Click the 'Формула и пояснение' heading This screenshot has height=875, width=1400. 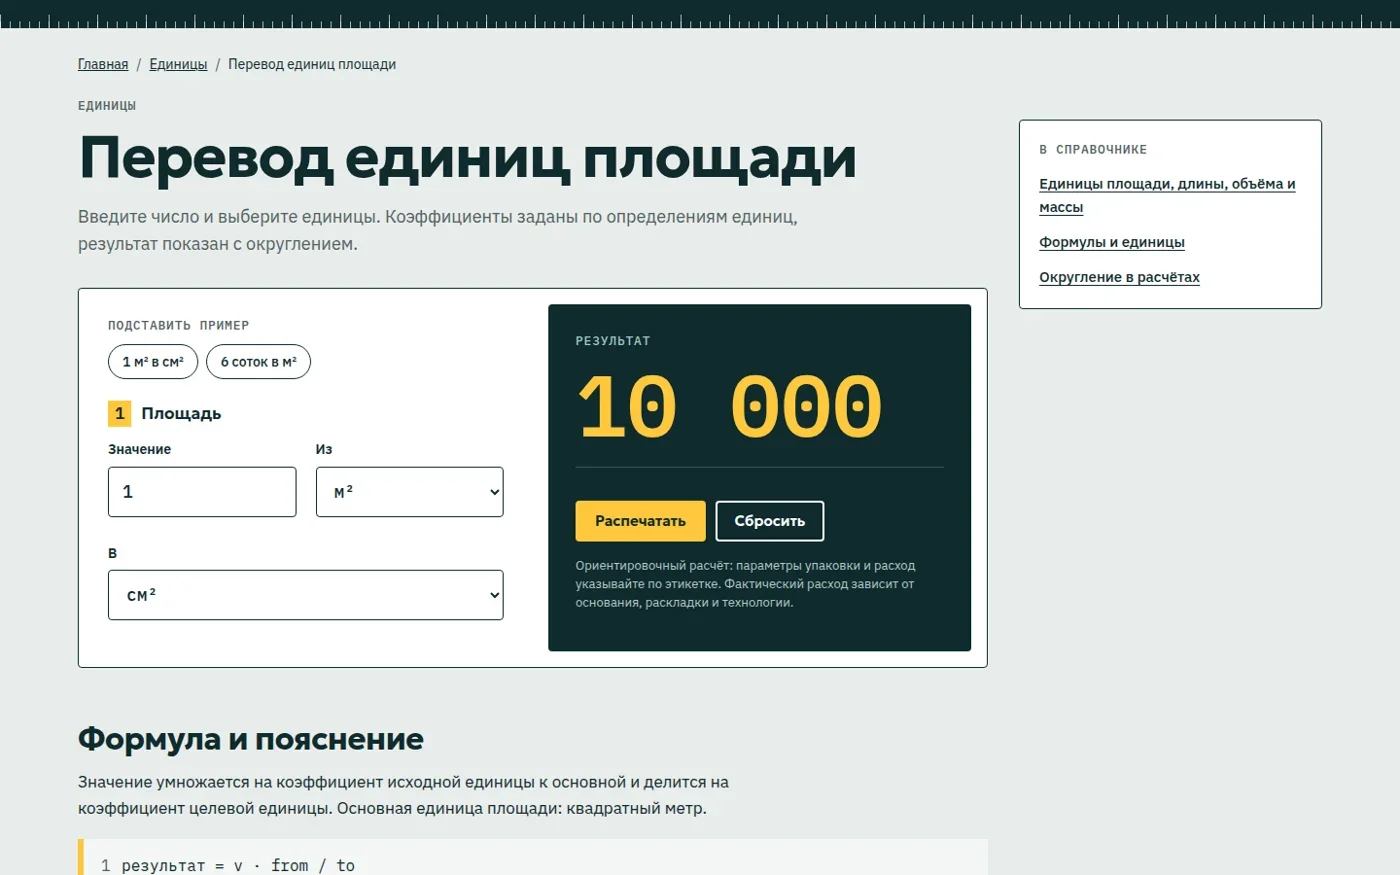coord(251,739)
